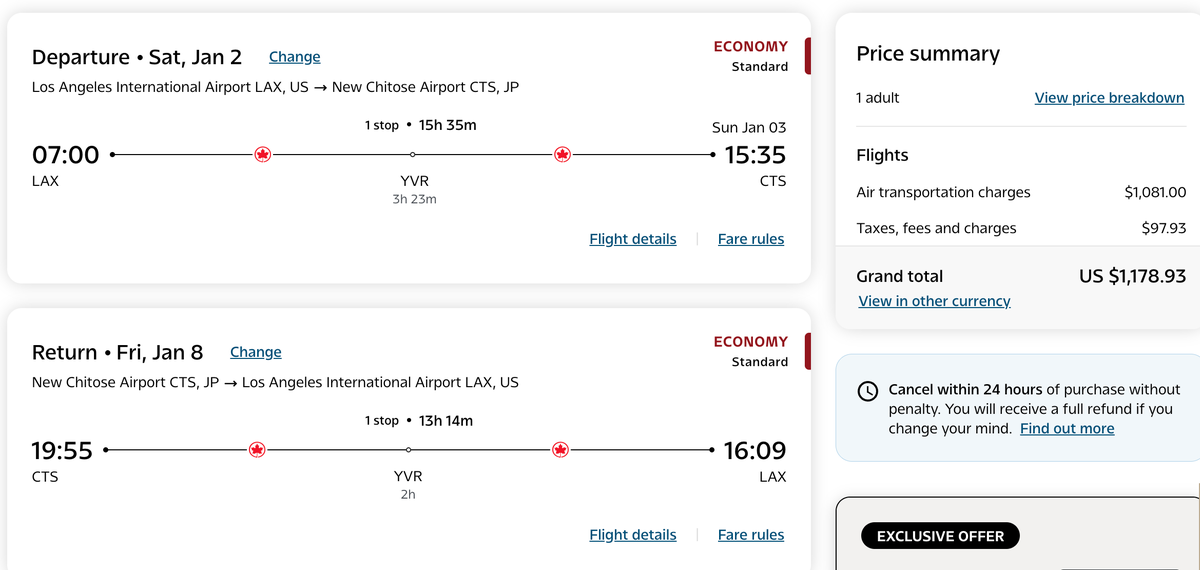The image size is (1200, 570).
Task: Click the clock icon beside cancellation notice
Action: (x=868, y=391)
